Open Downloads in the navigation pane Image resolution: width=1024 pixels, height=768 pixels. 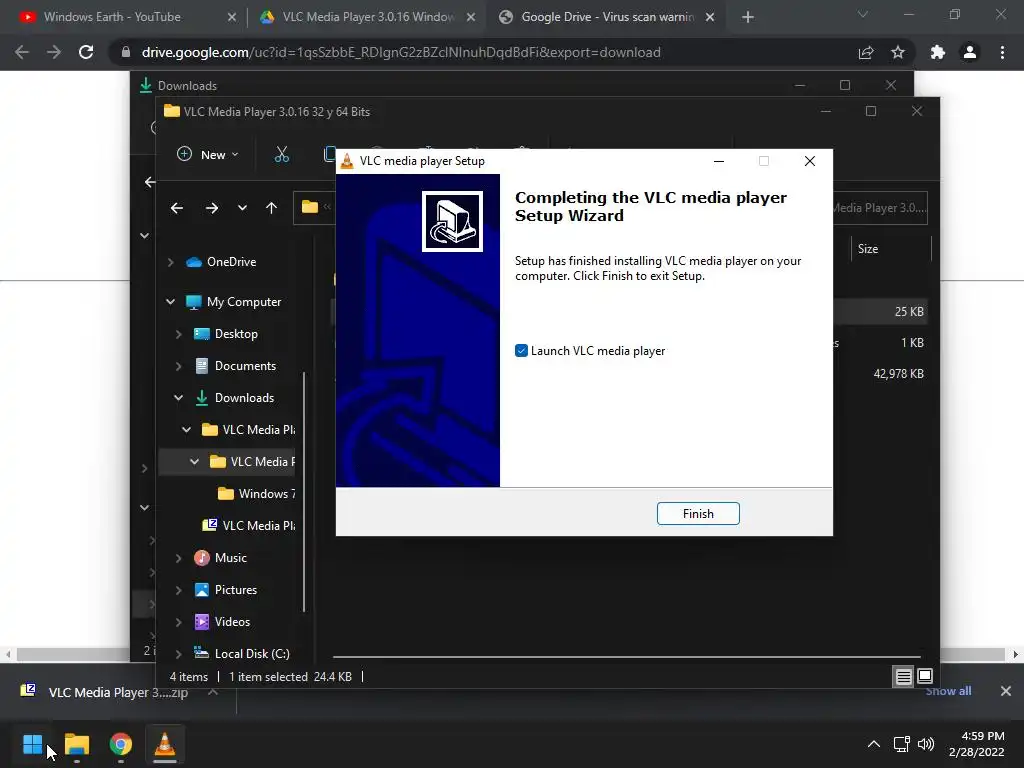[244, 398]
